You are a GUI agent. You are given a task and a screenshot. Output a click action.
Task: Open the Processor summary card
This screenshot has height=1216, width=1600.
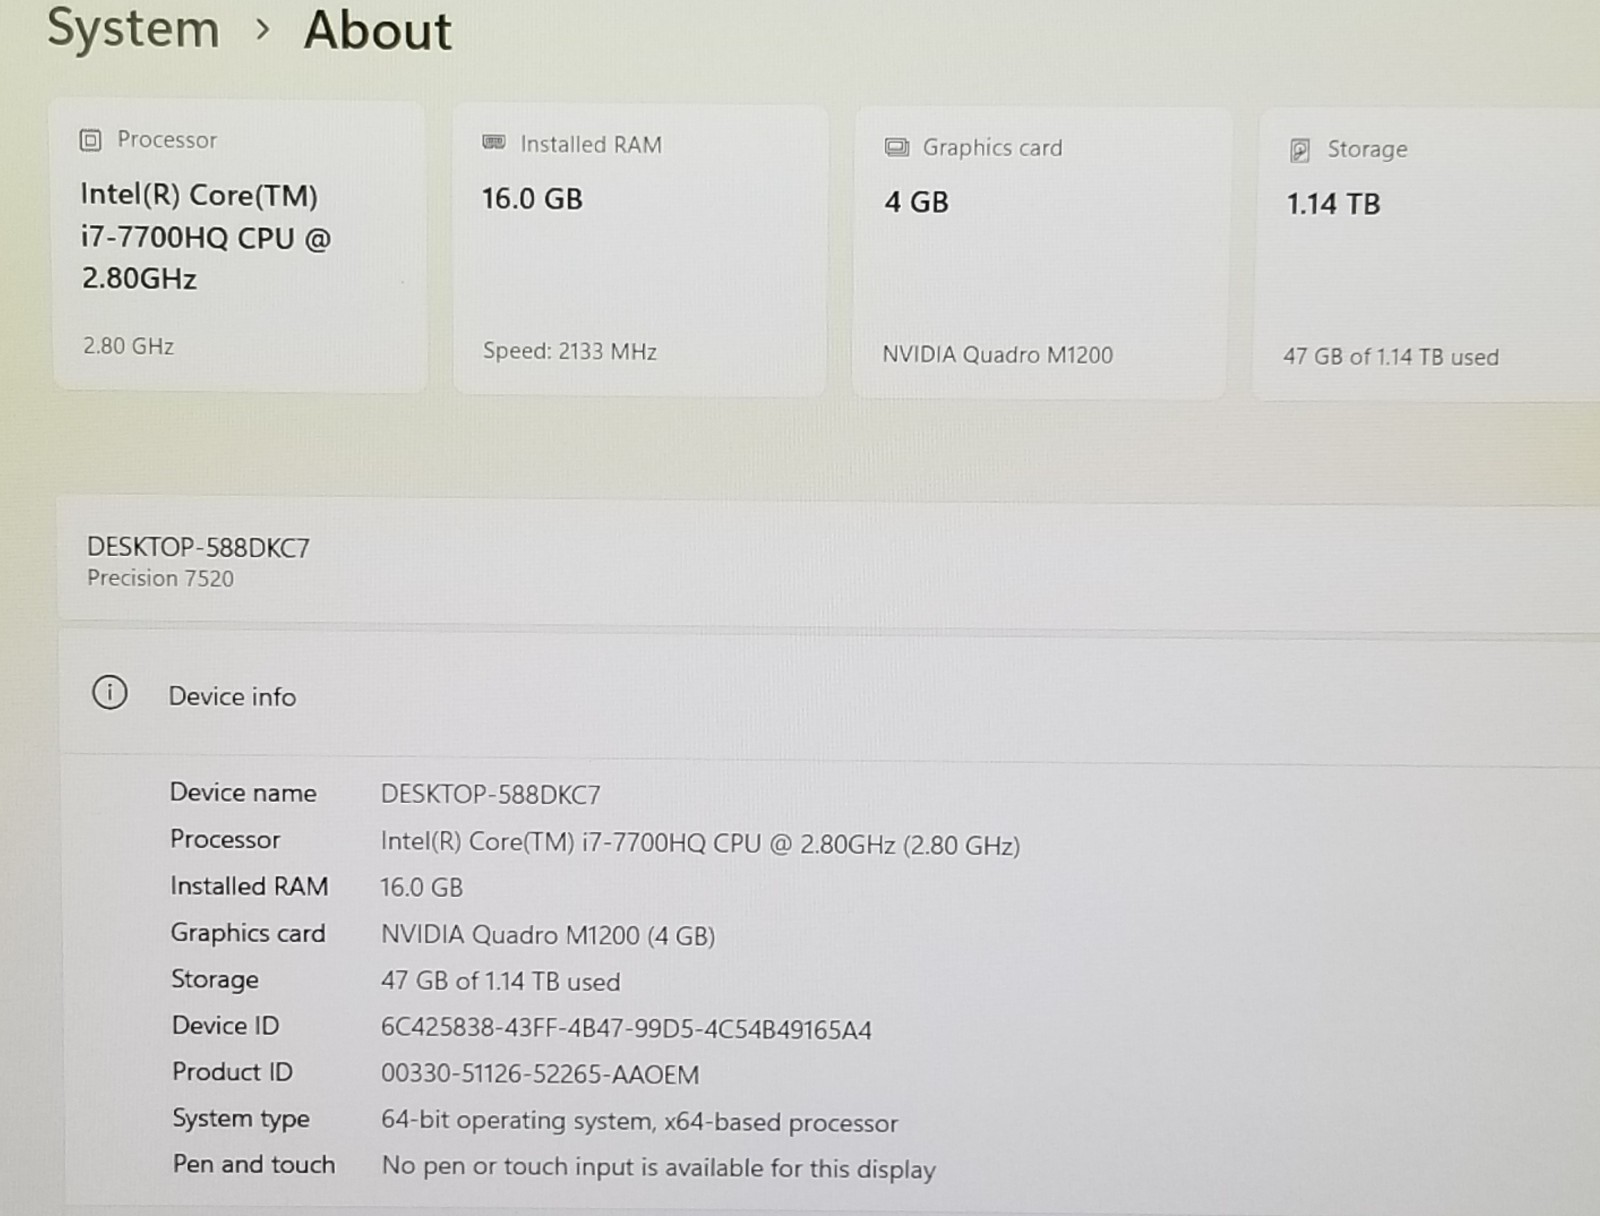pyautogui.click(x=240, y=245)
